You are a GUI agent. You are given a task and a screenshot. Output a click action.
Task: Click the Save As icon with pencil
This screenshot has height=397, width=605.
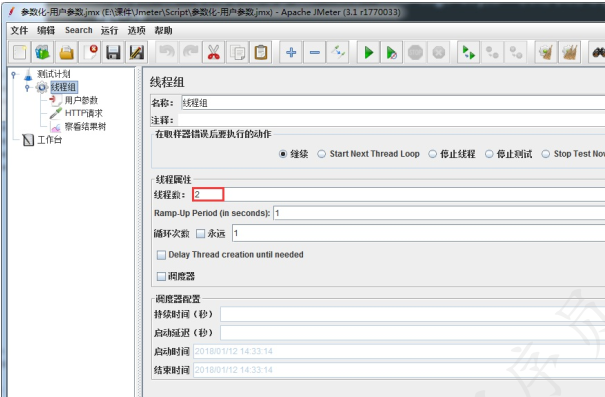click(x=137, y=52)
